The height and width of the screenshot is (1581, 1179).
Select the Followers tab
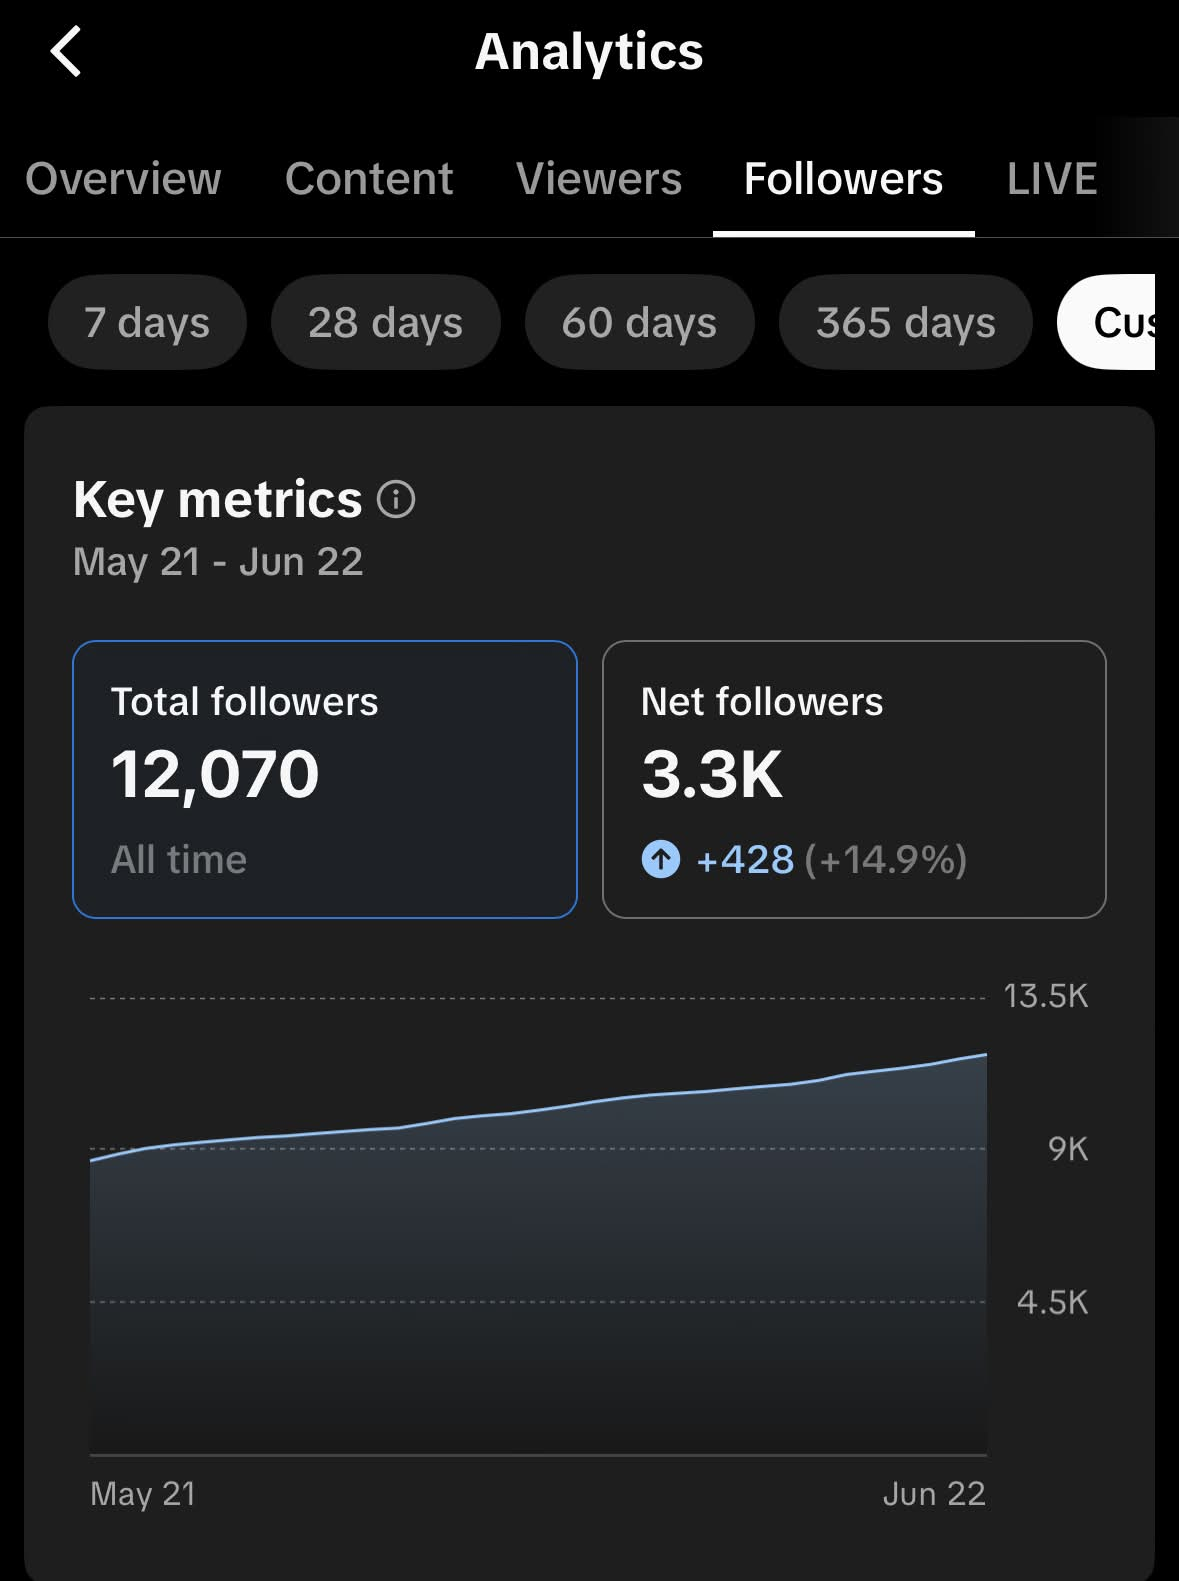[843, 179]
